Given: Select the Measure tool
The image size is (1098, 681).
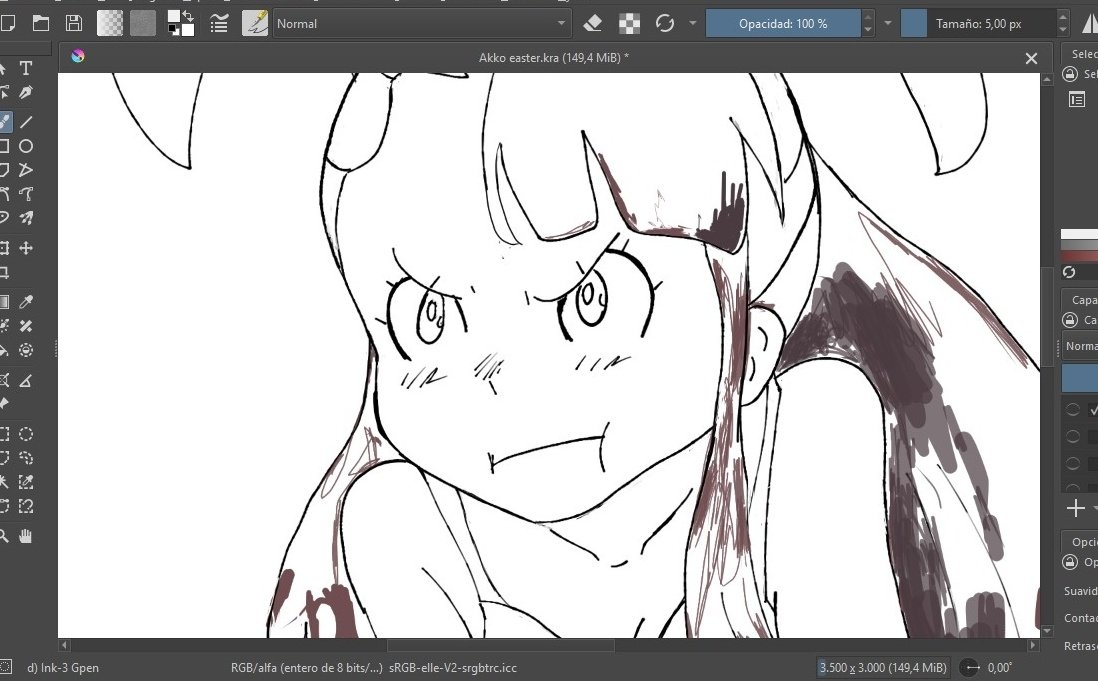Looking at the screenshot, I should click(26, 381).
